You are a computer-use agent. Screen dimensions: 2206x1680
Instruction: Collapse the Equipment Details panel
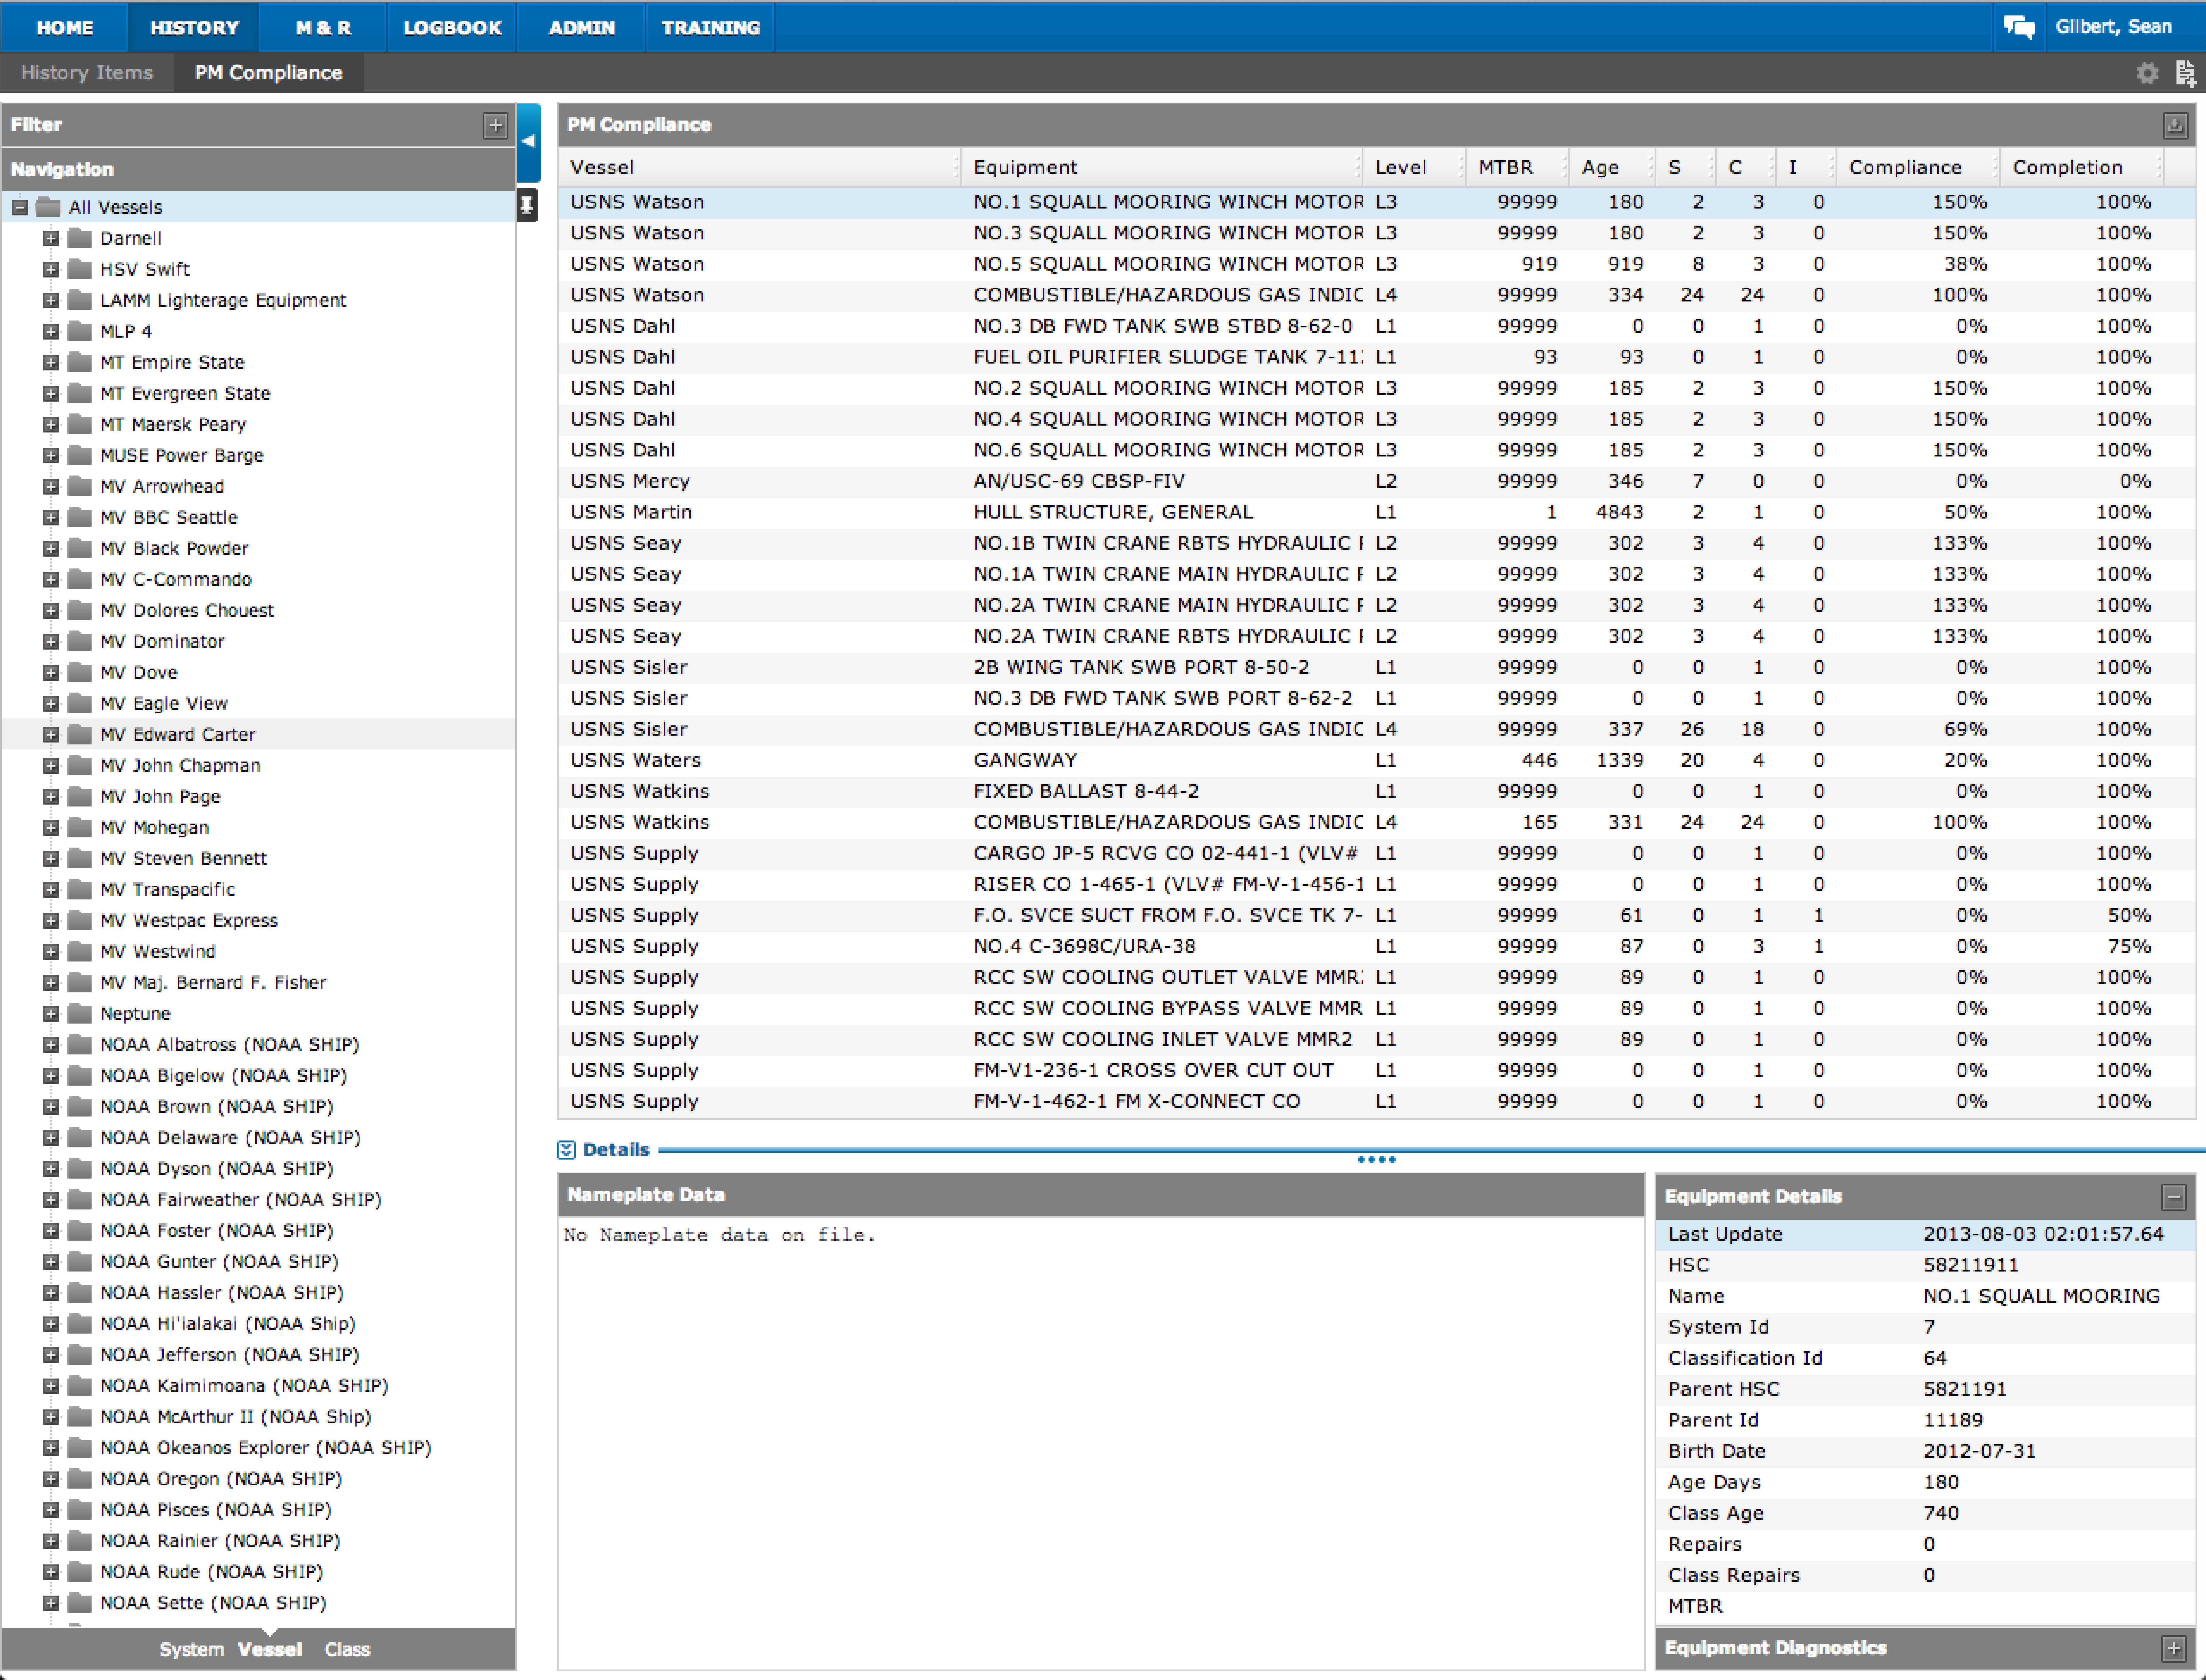[2173, 1197]
